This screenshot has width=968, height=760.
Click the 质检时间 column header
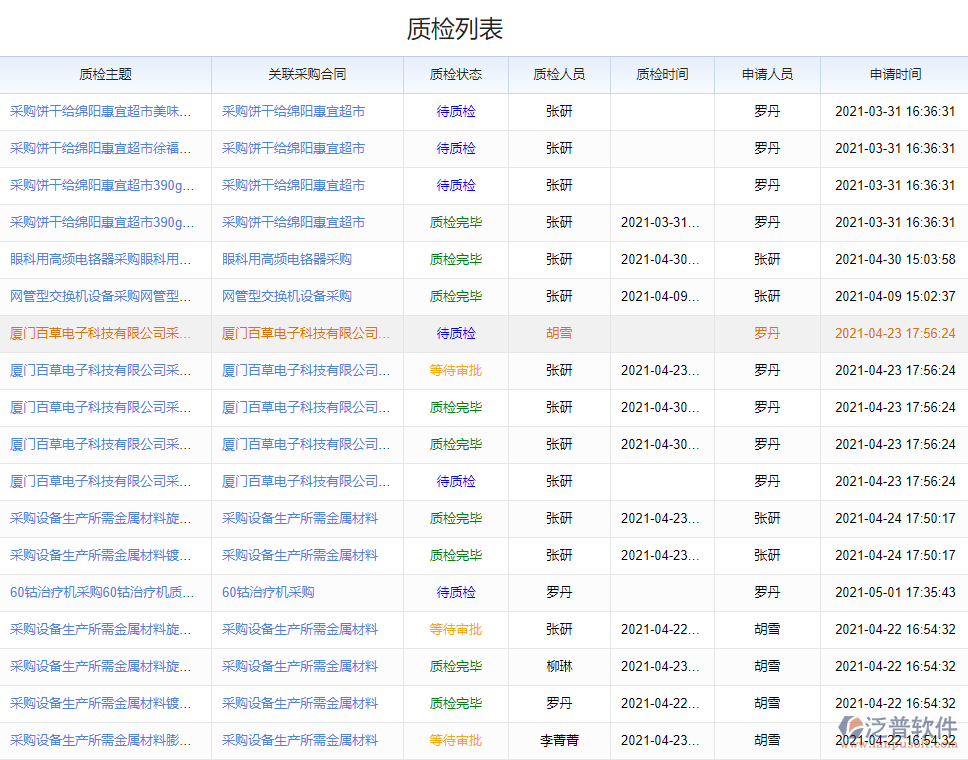point(662,74)
